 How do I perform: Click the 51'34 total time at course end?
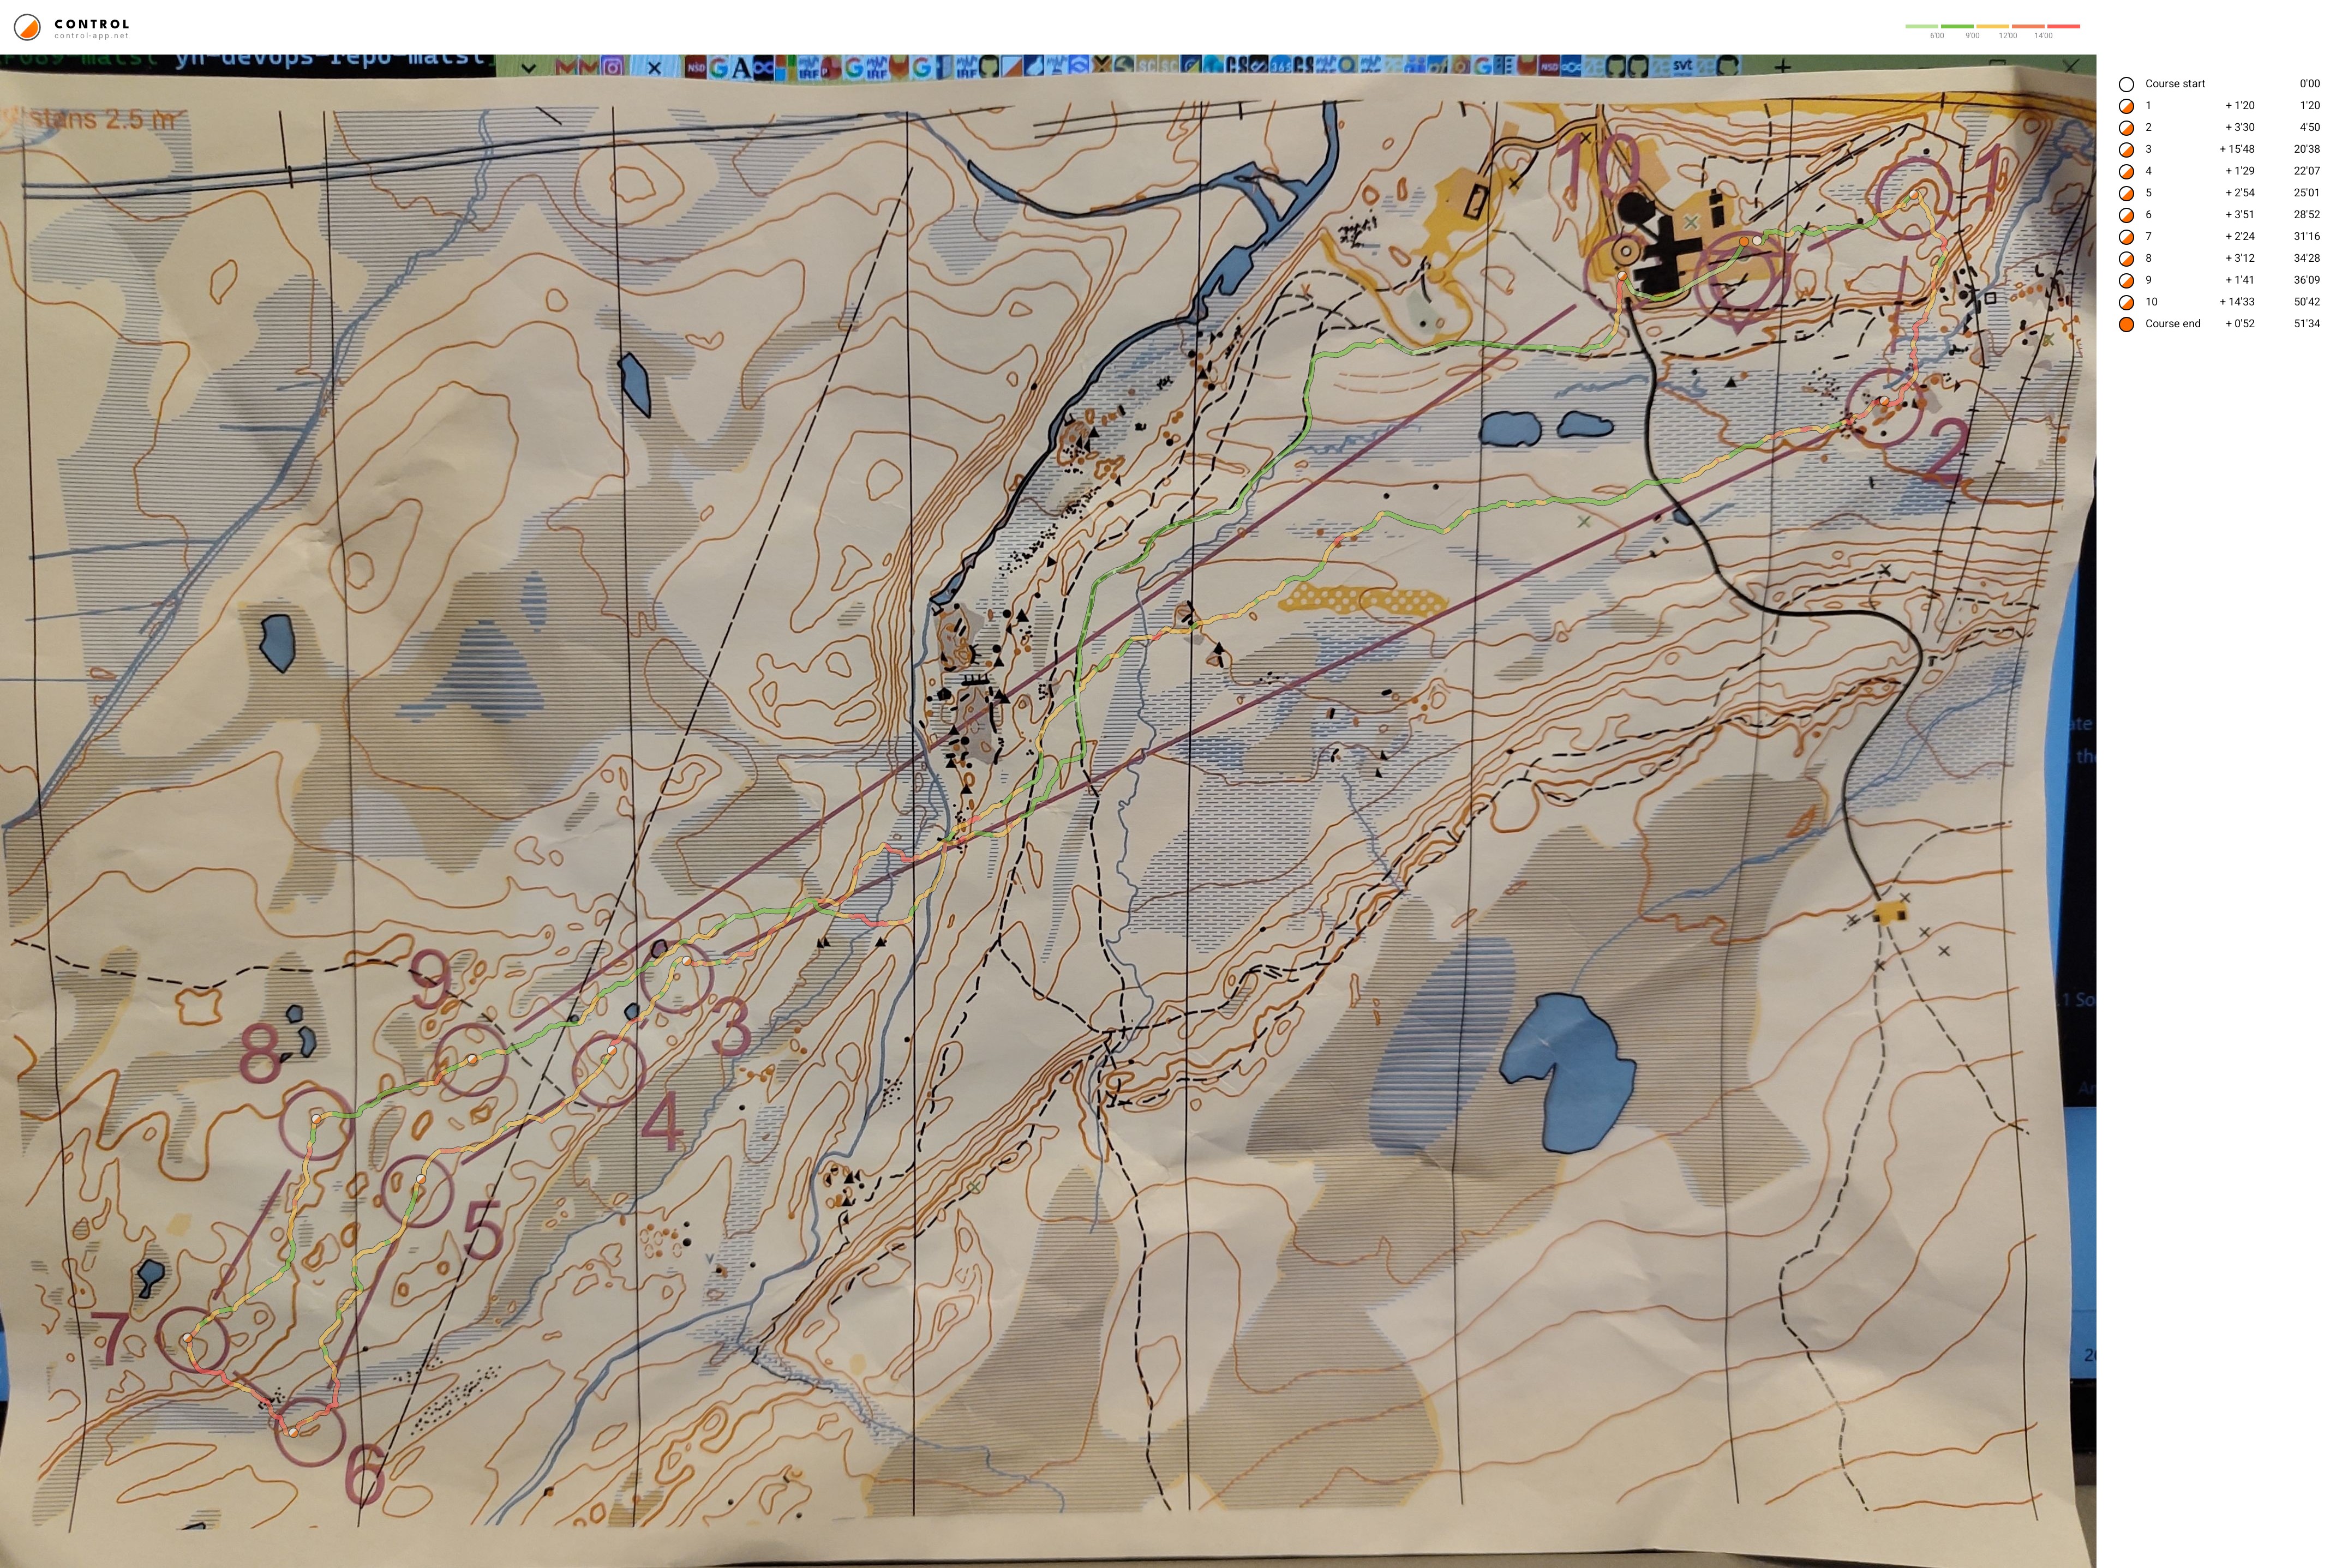2306,324
